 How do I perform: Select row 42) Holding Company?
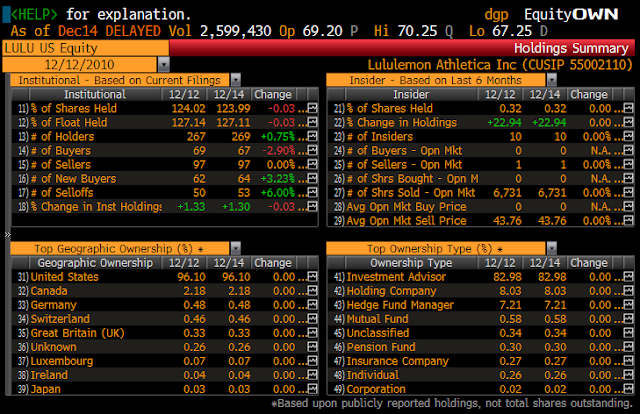click(x=480, y=291)
